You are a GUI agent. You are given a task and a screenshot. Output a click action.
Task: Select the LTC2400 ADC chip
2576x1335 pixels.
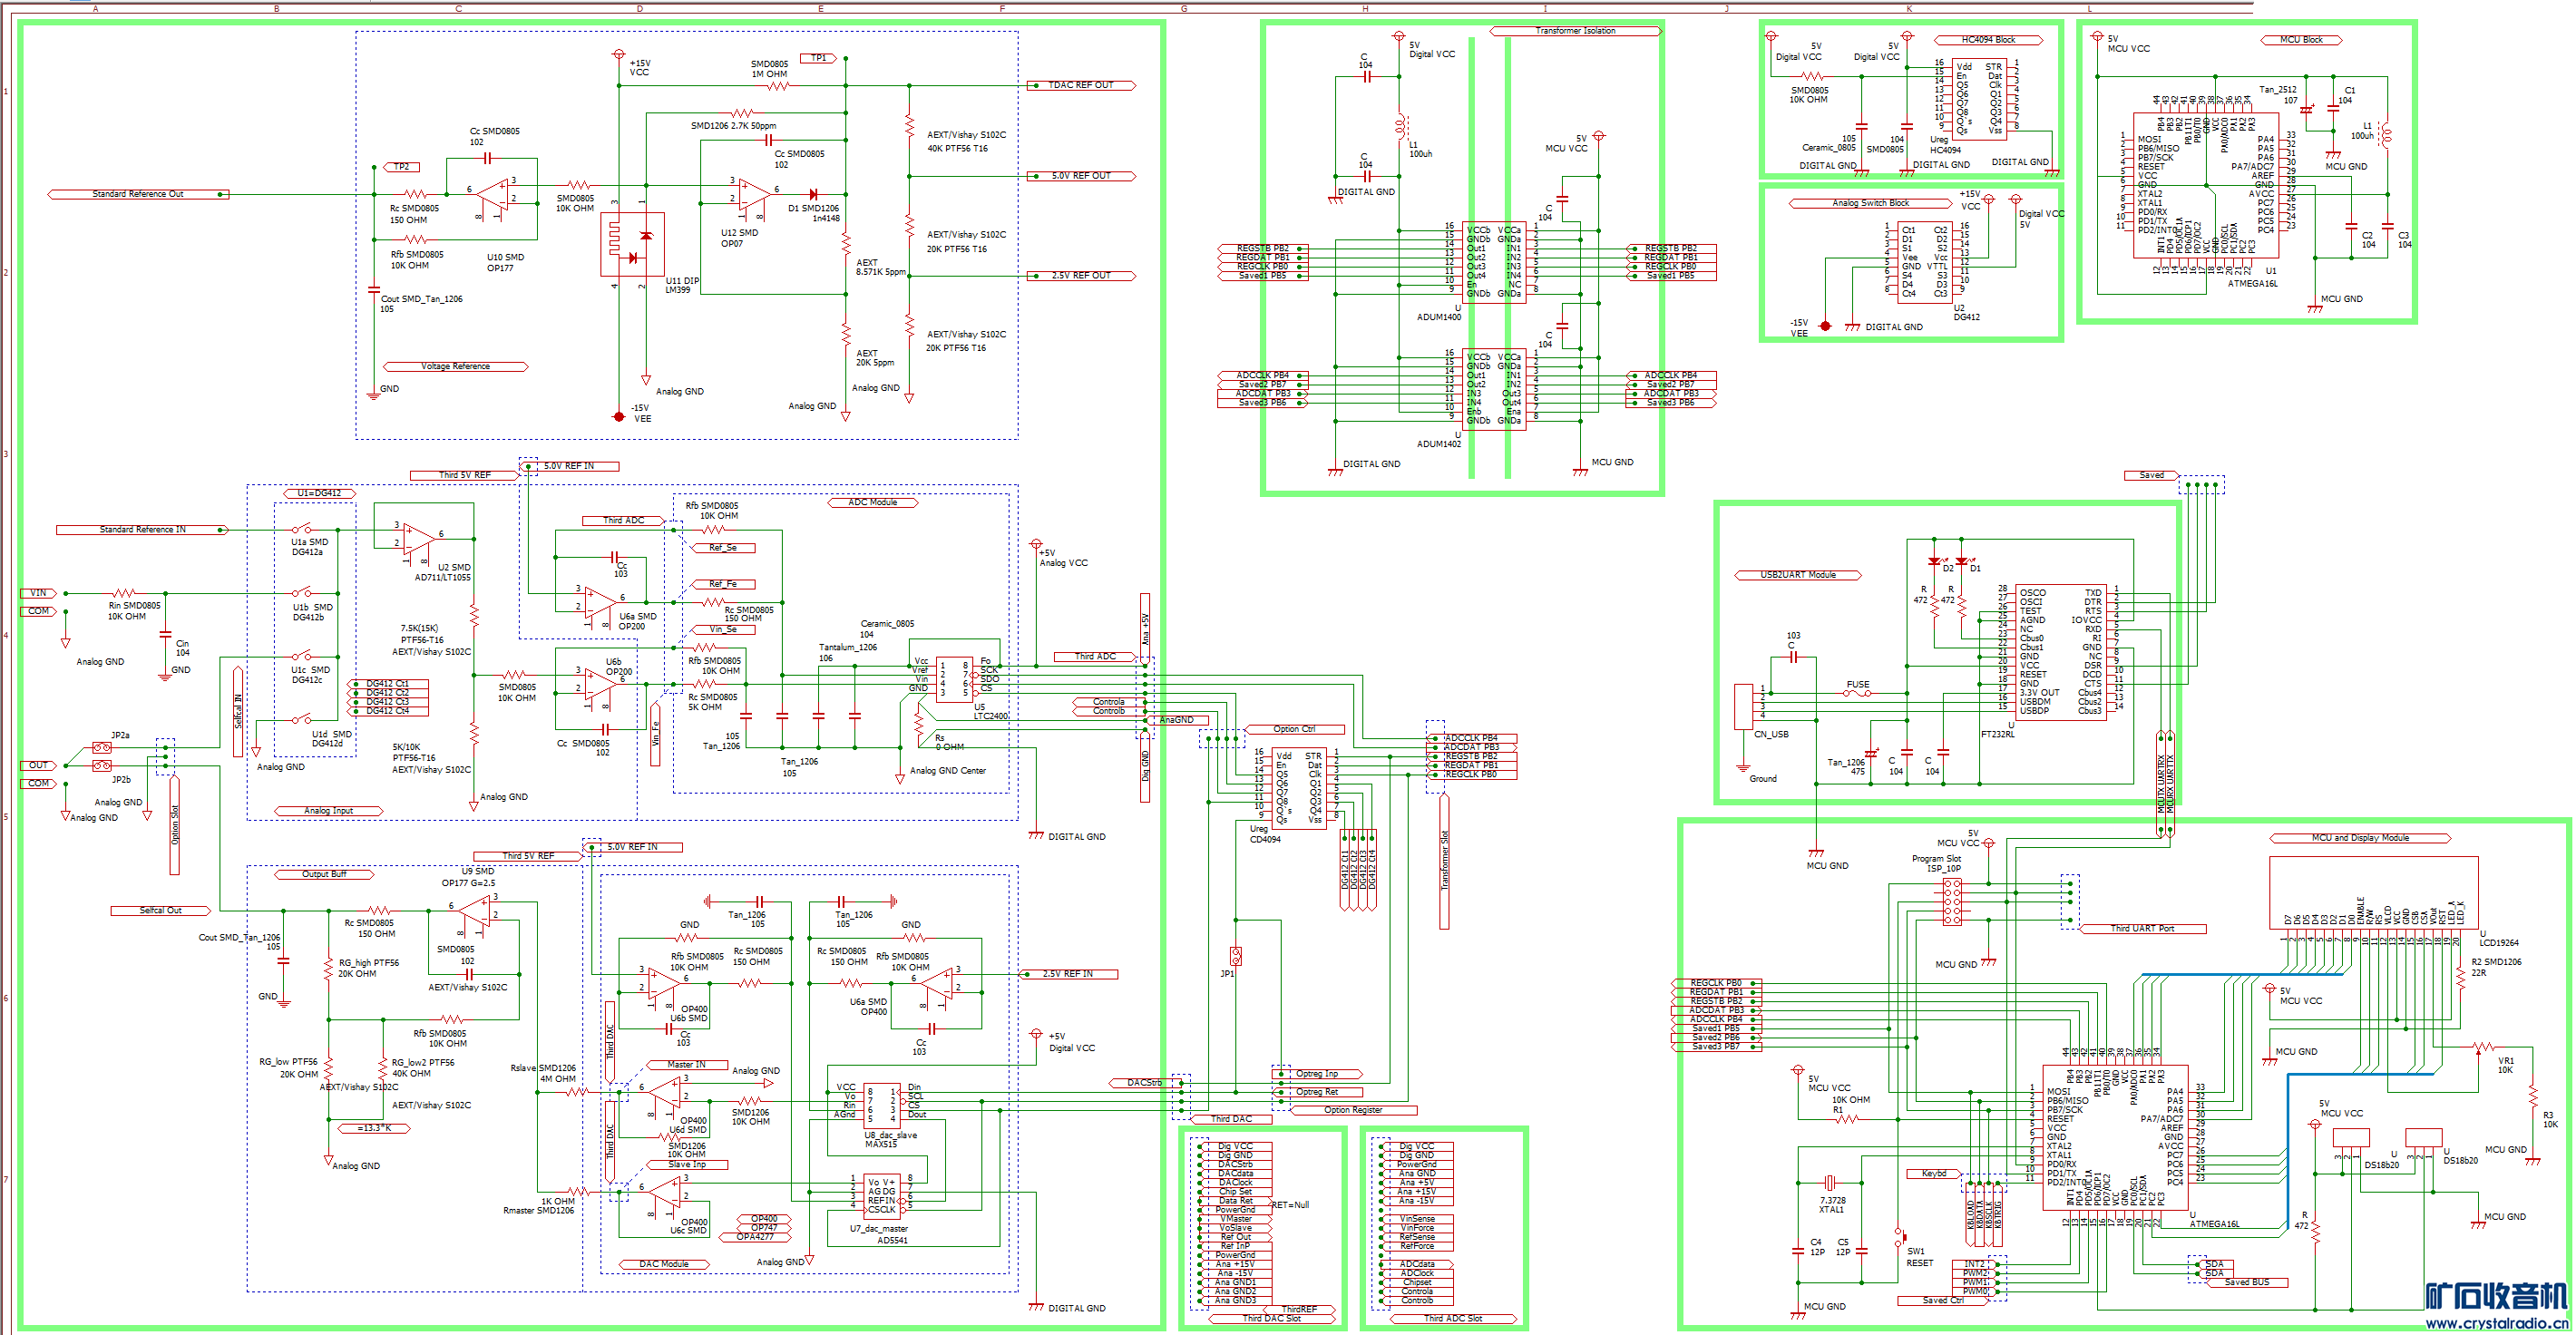[x=954, y=678]
